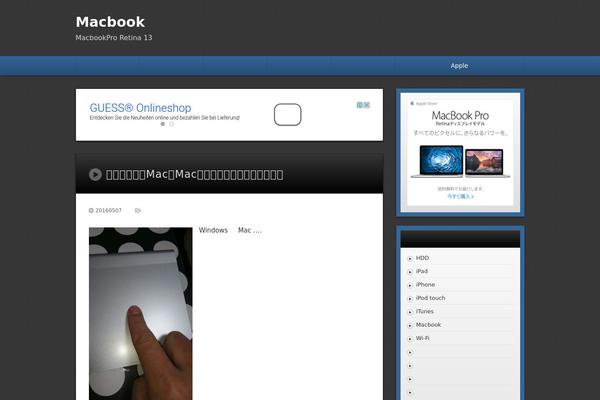
Task: Click the MacBook Pro Apple Store ad image
Action: coord(460,152)
